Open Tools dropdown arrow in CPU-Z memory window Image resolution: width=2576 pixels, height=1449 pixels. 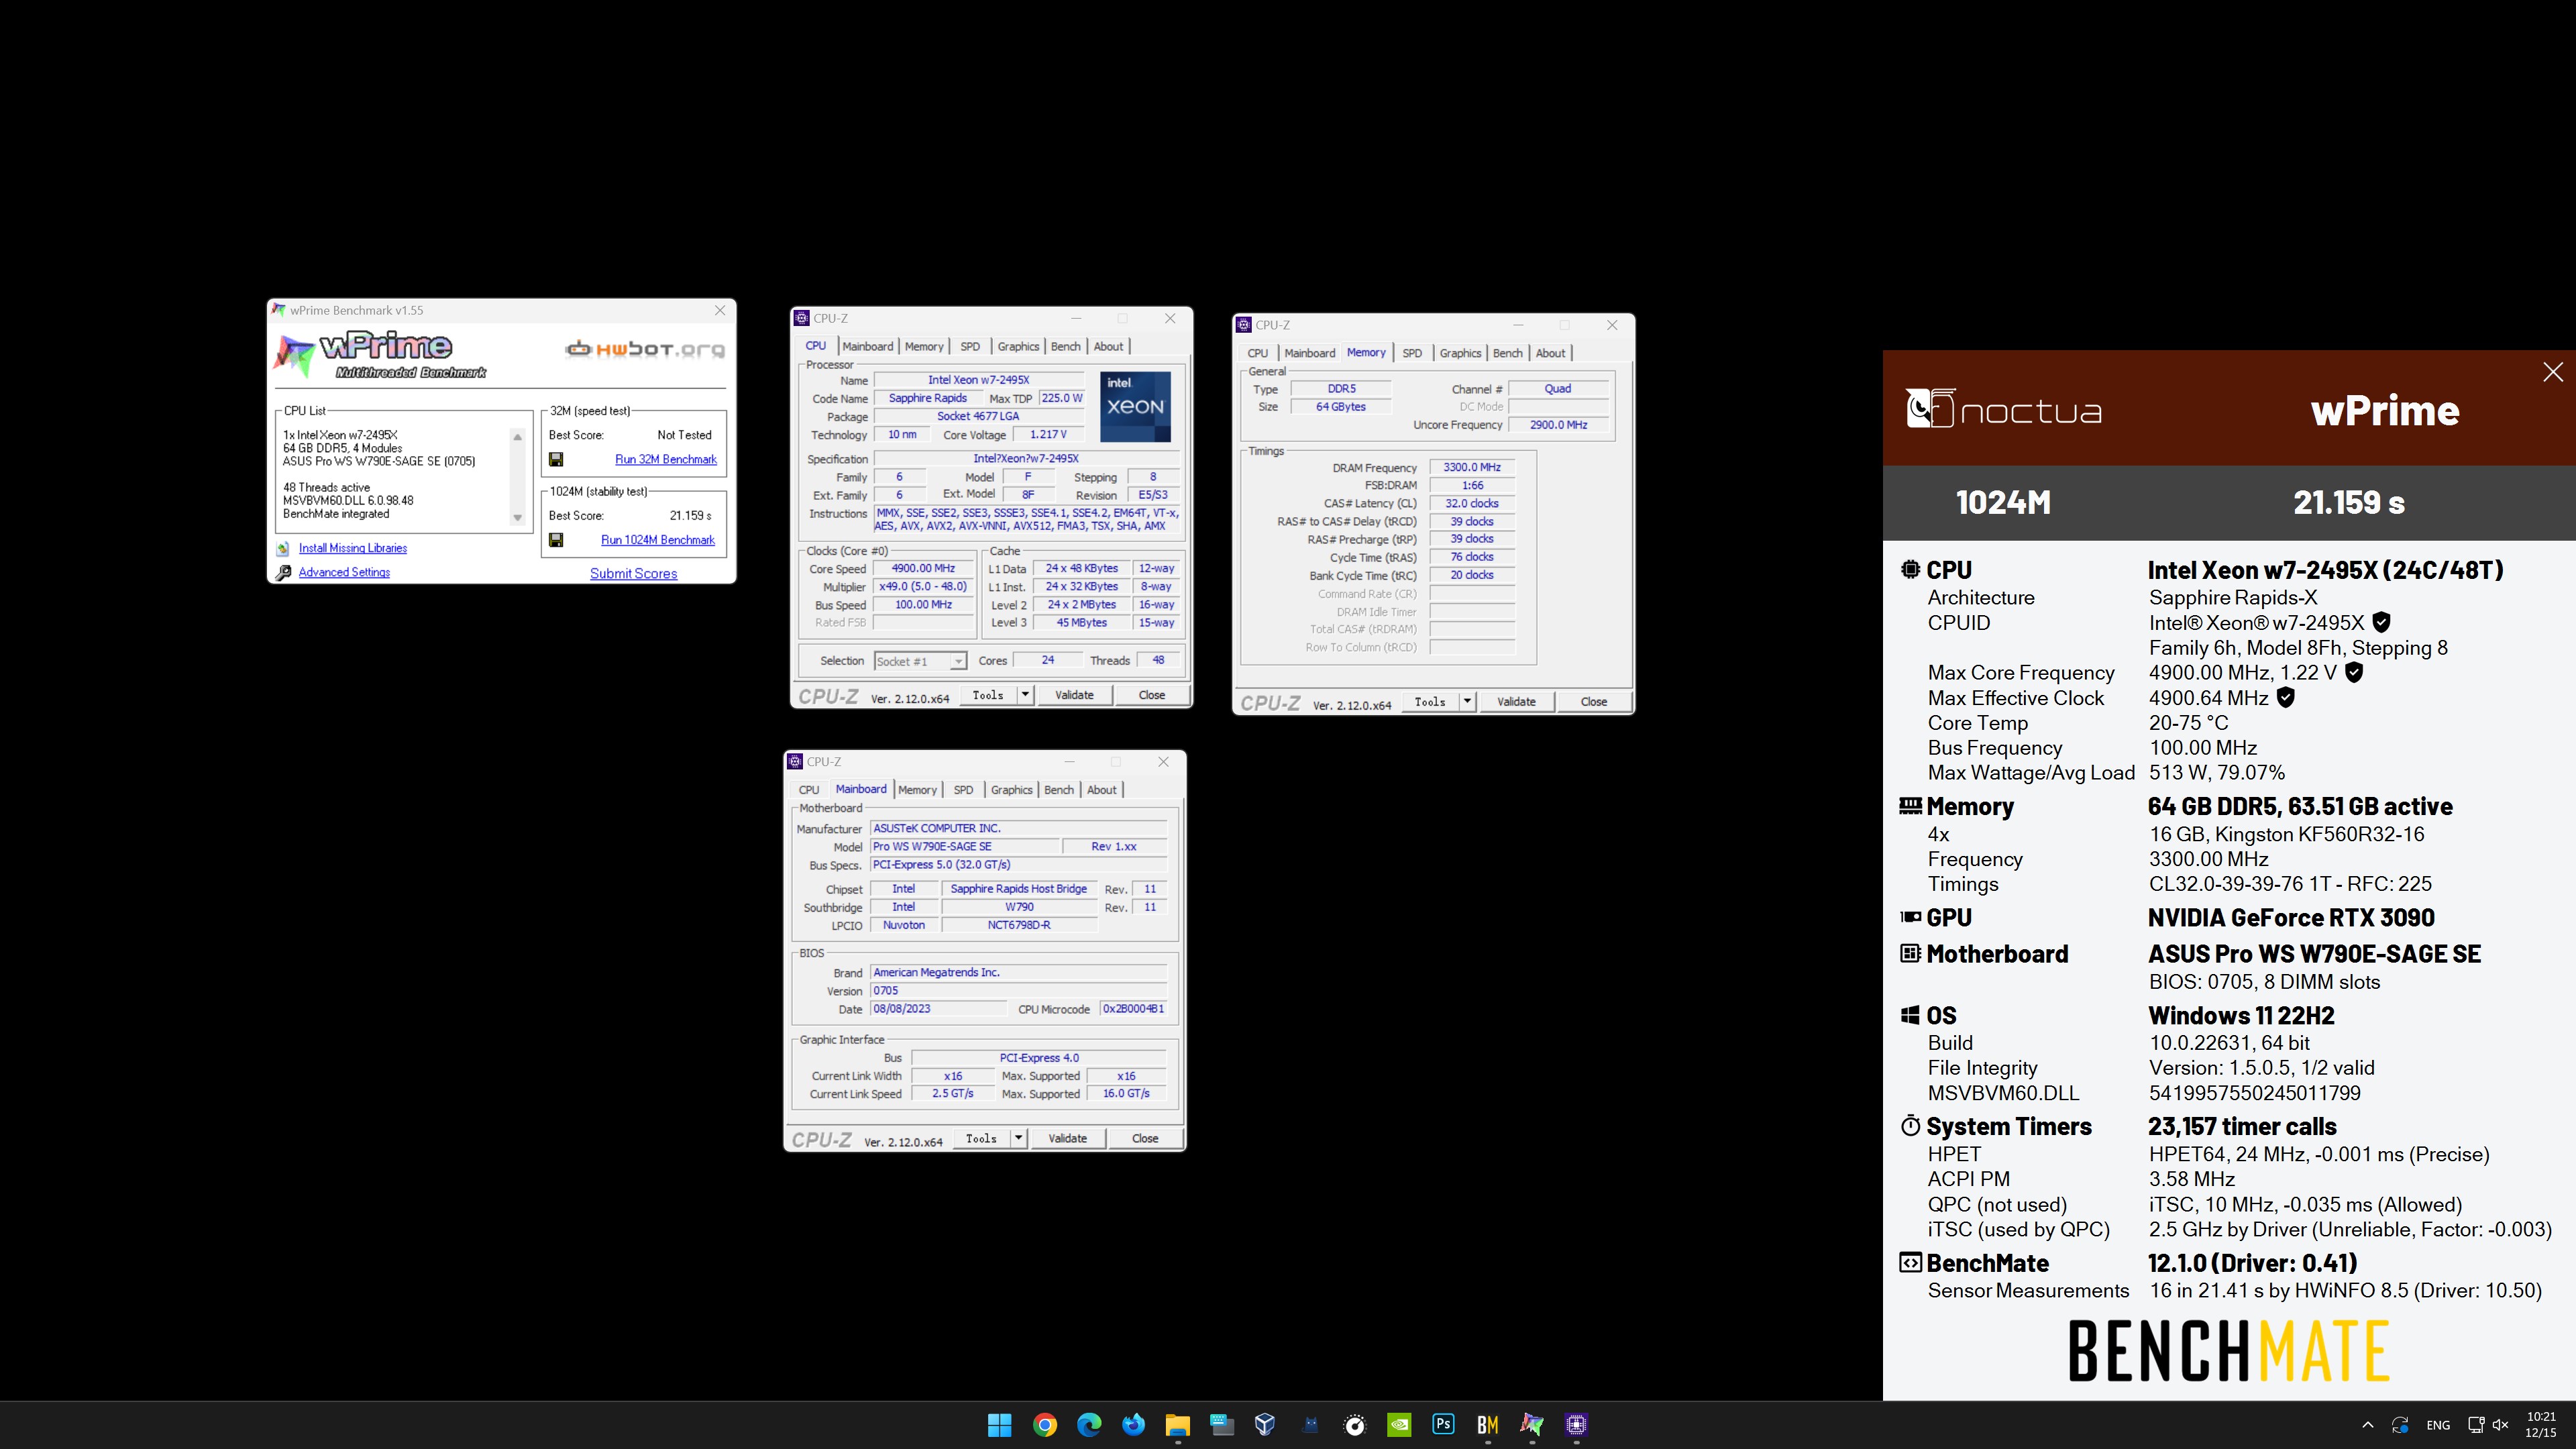pyautogui.click(x=1466, y=701)
